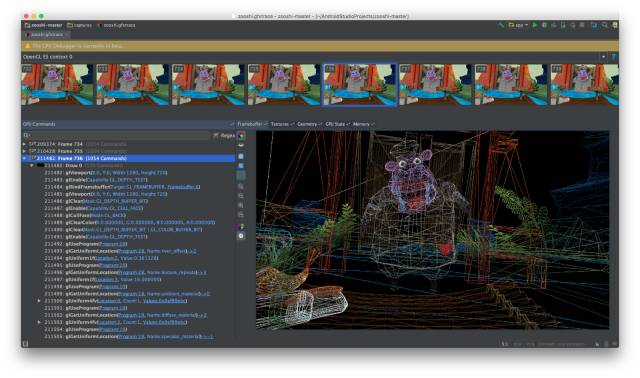Click the Make Project hammer icon
The image size is (640, 378).
pyautogui.click(x=501, y=25)
